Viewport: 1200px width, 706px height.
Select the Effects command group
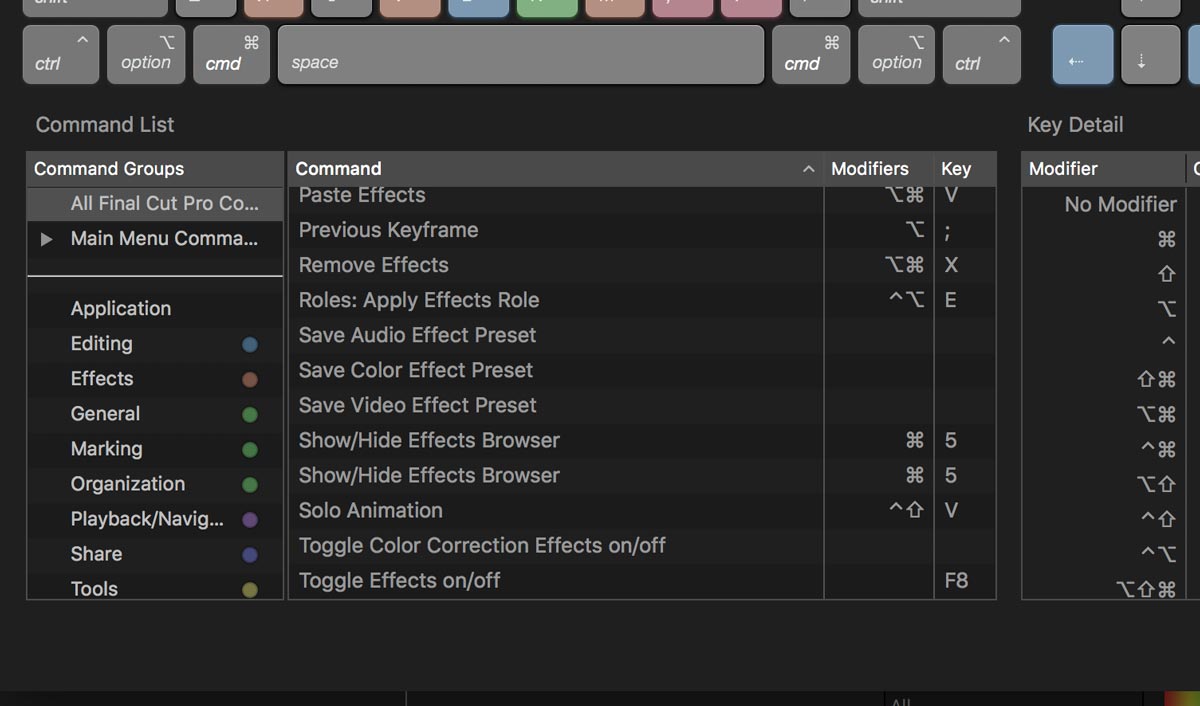tap(155, 378)
